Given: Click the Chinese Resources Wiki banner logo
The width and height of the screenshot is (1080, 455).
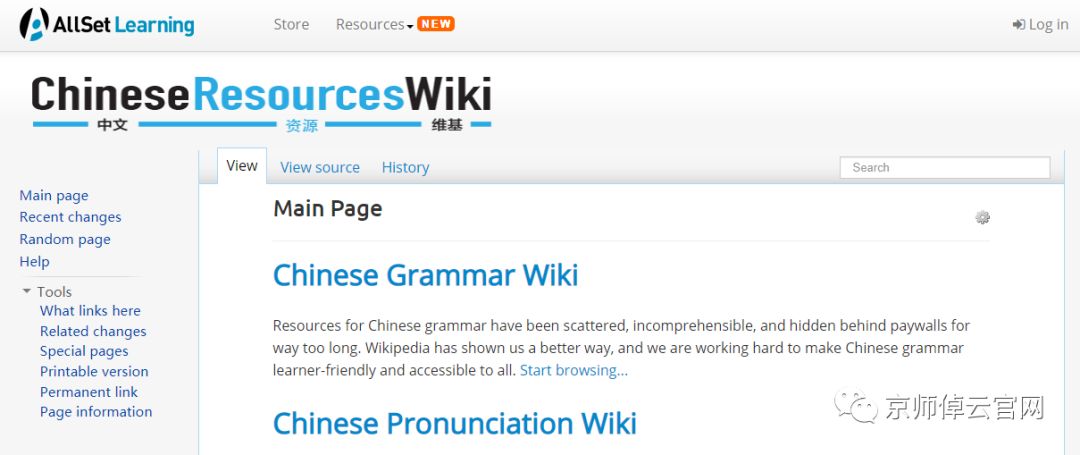Looking at the screenshot, I should pyautogui.click(x=261, y=103).
